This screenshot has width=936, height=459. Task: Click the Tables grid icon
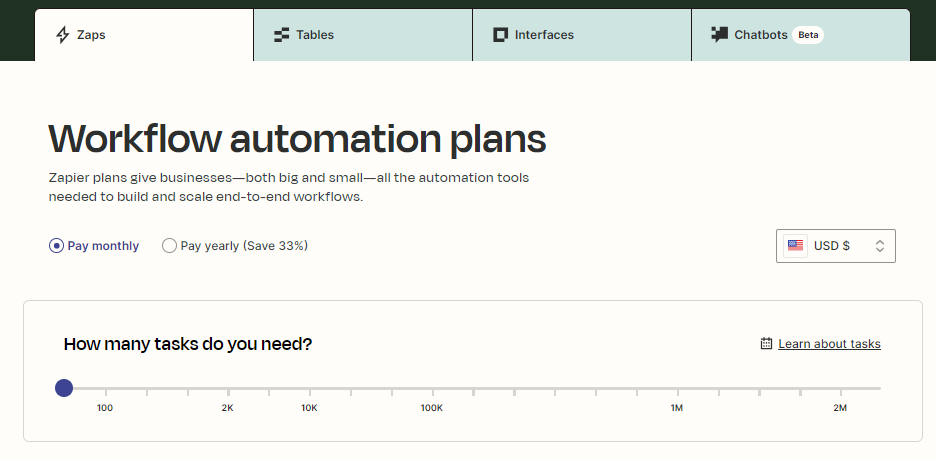tap(281, 35)
